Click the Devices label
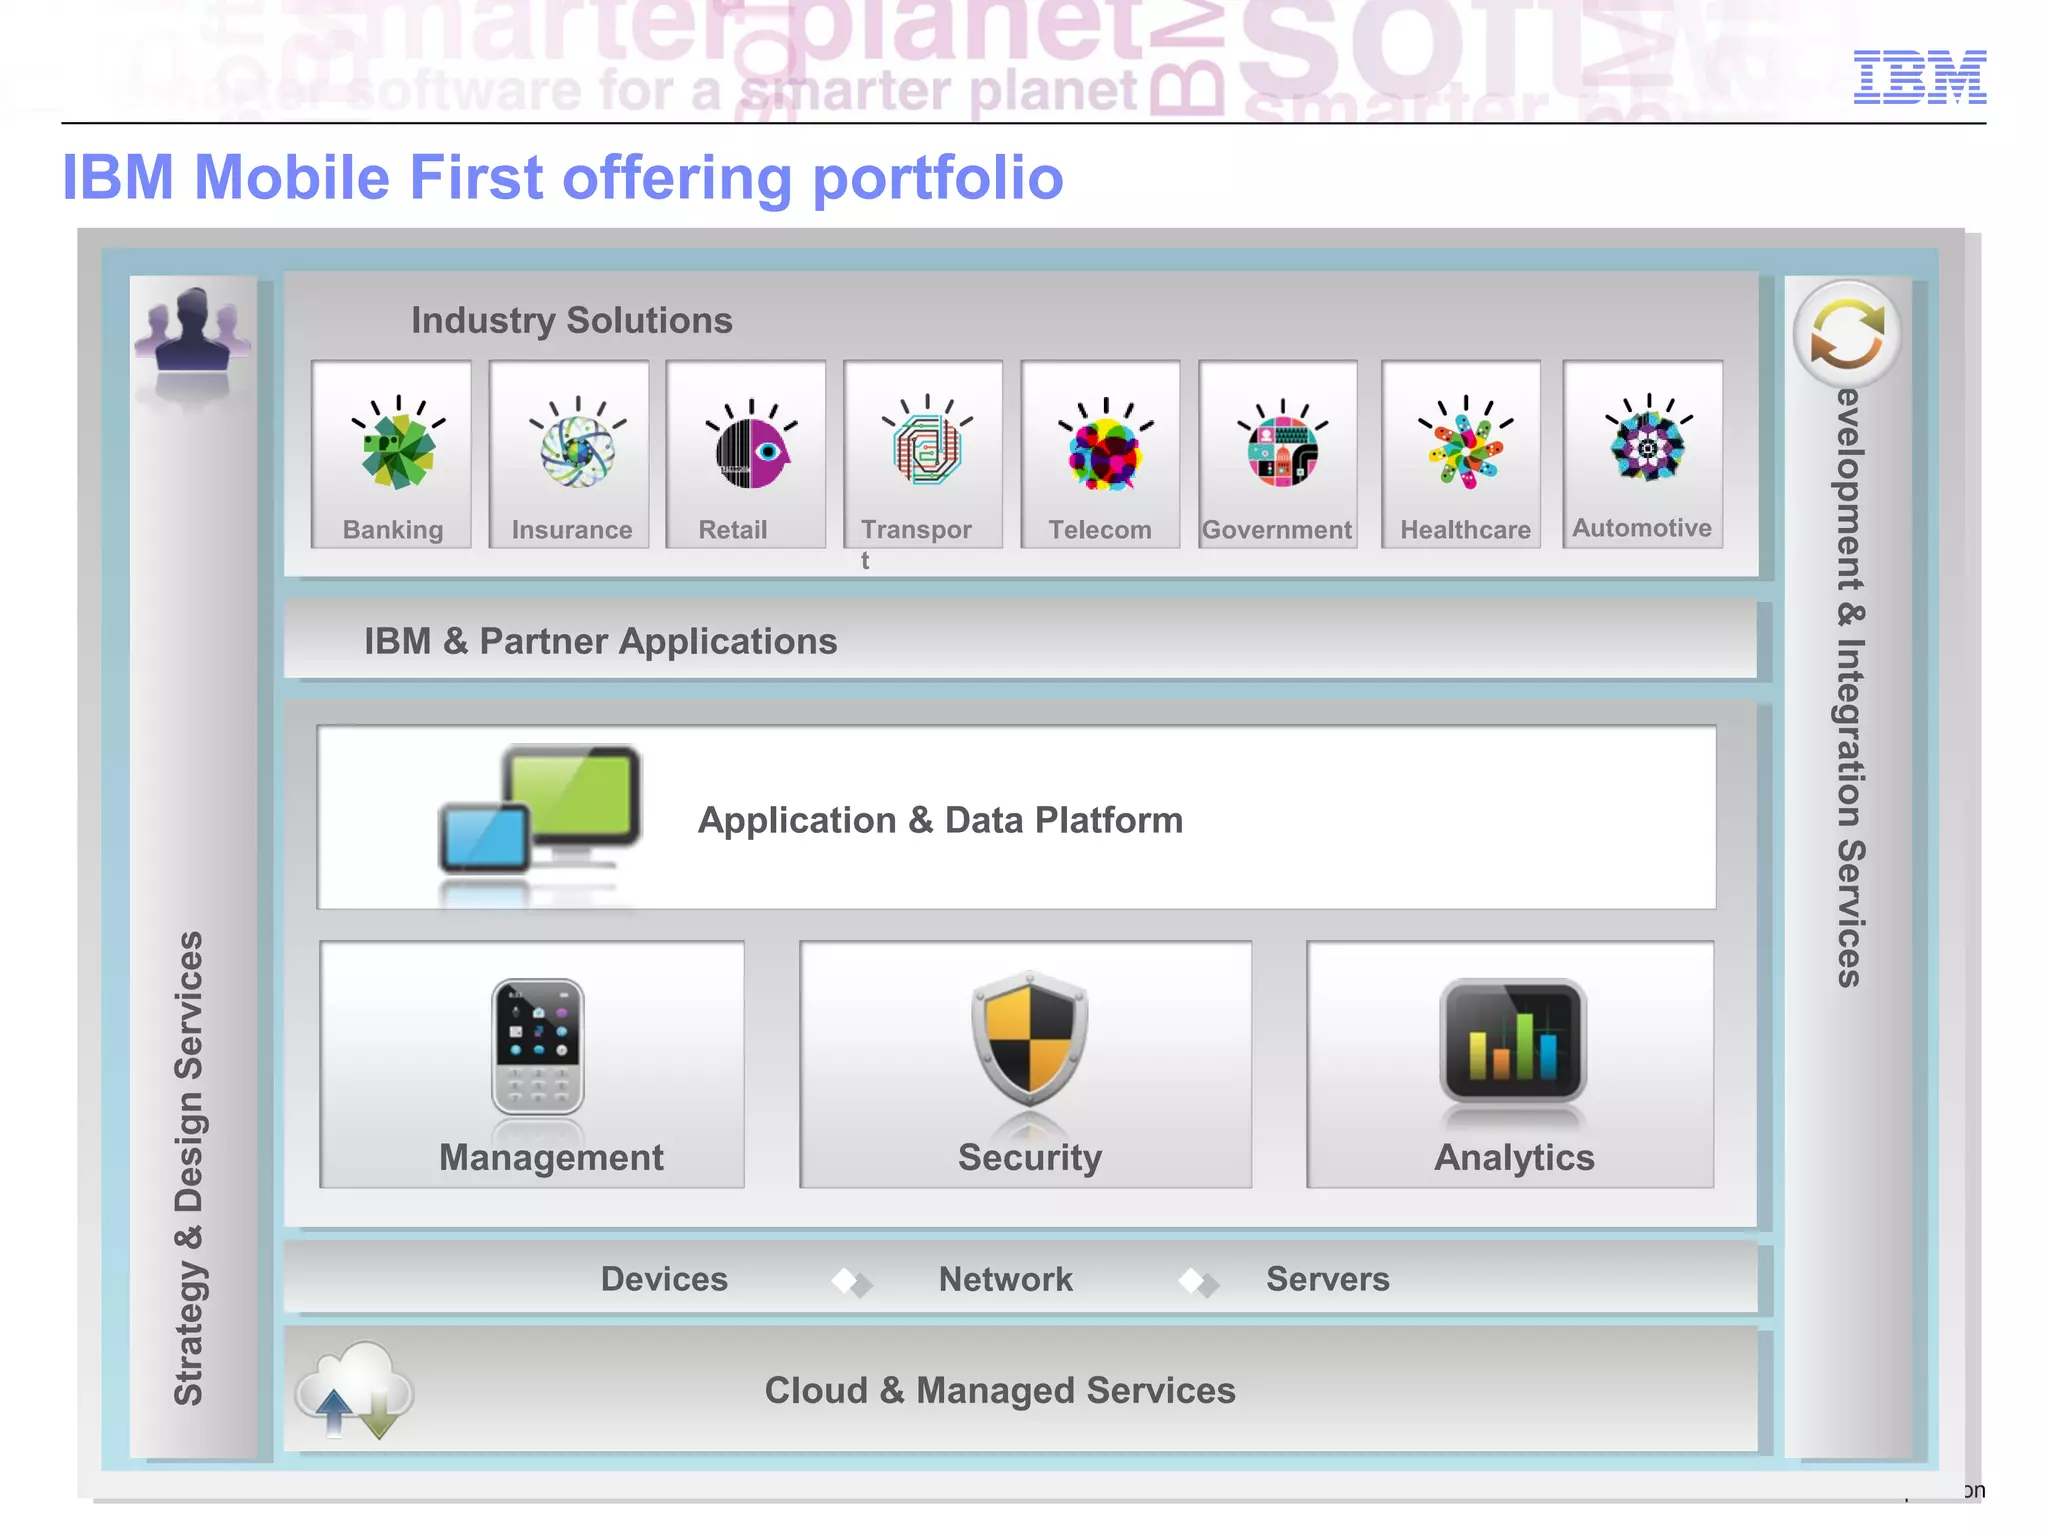This screenshot has width=2048, height=1536. (x=664, y=1279)
